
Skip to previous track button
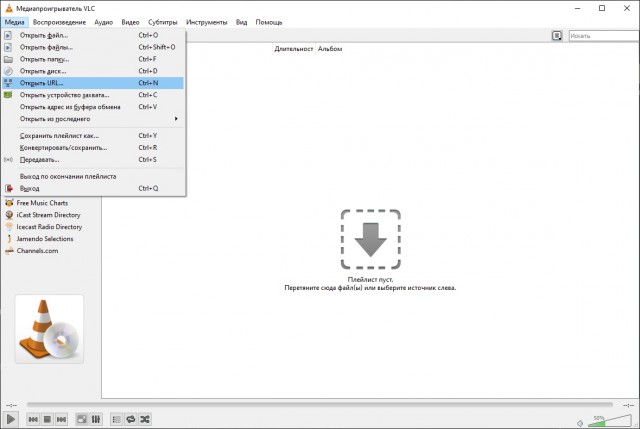coord(33,418)
